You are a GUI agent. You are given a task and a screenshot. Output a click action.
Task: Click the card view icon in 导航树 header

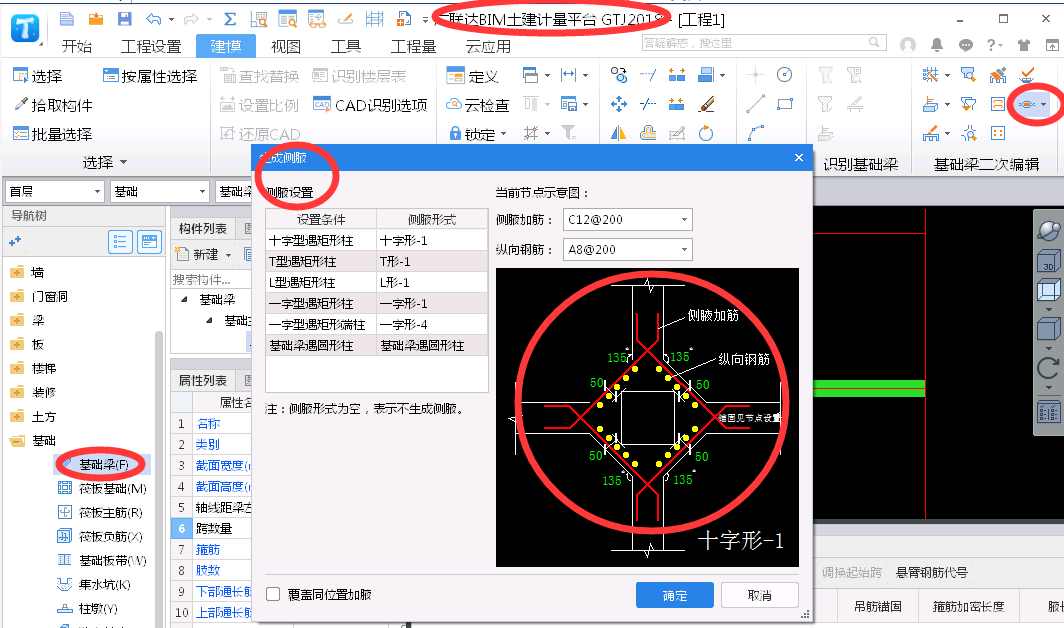click(149, 242)
